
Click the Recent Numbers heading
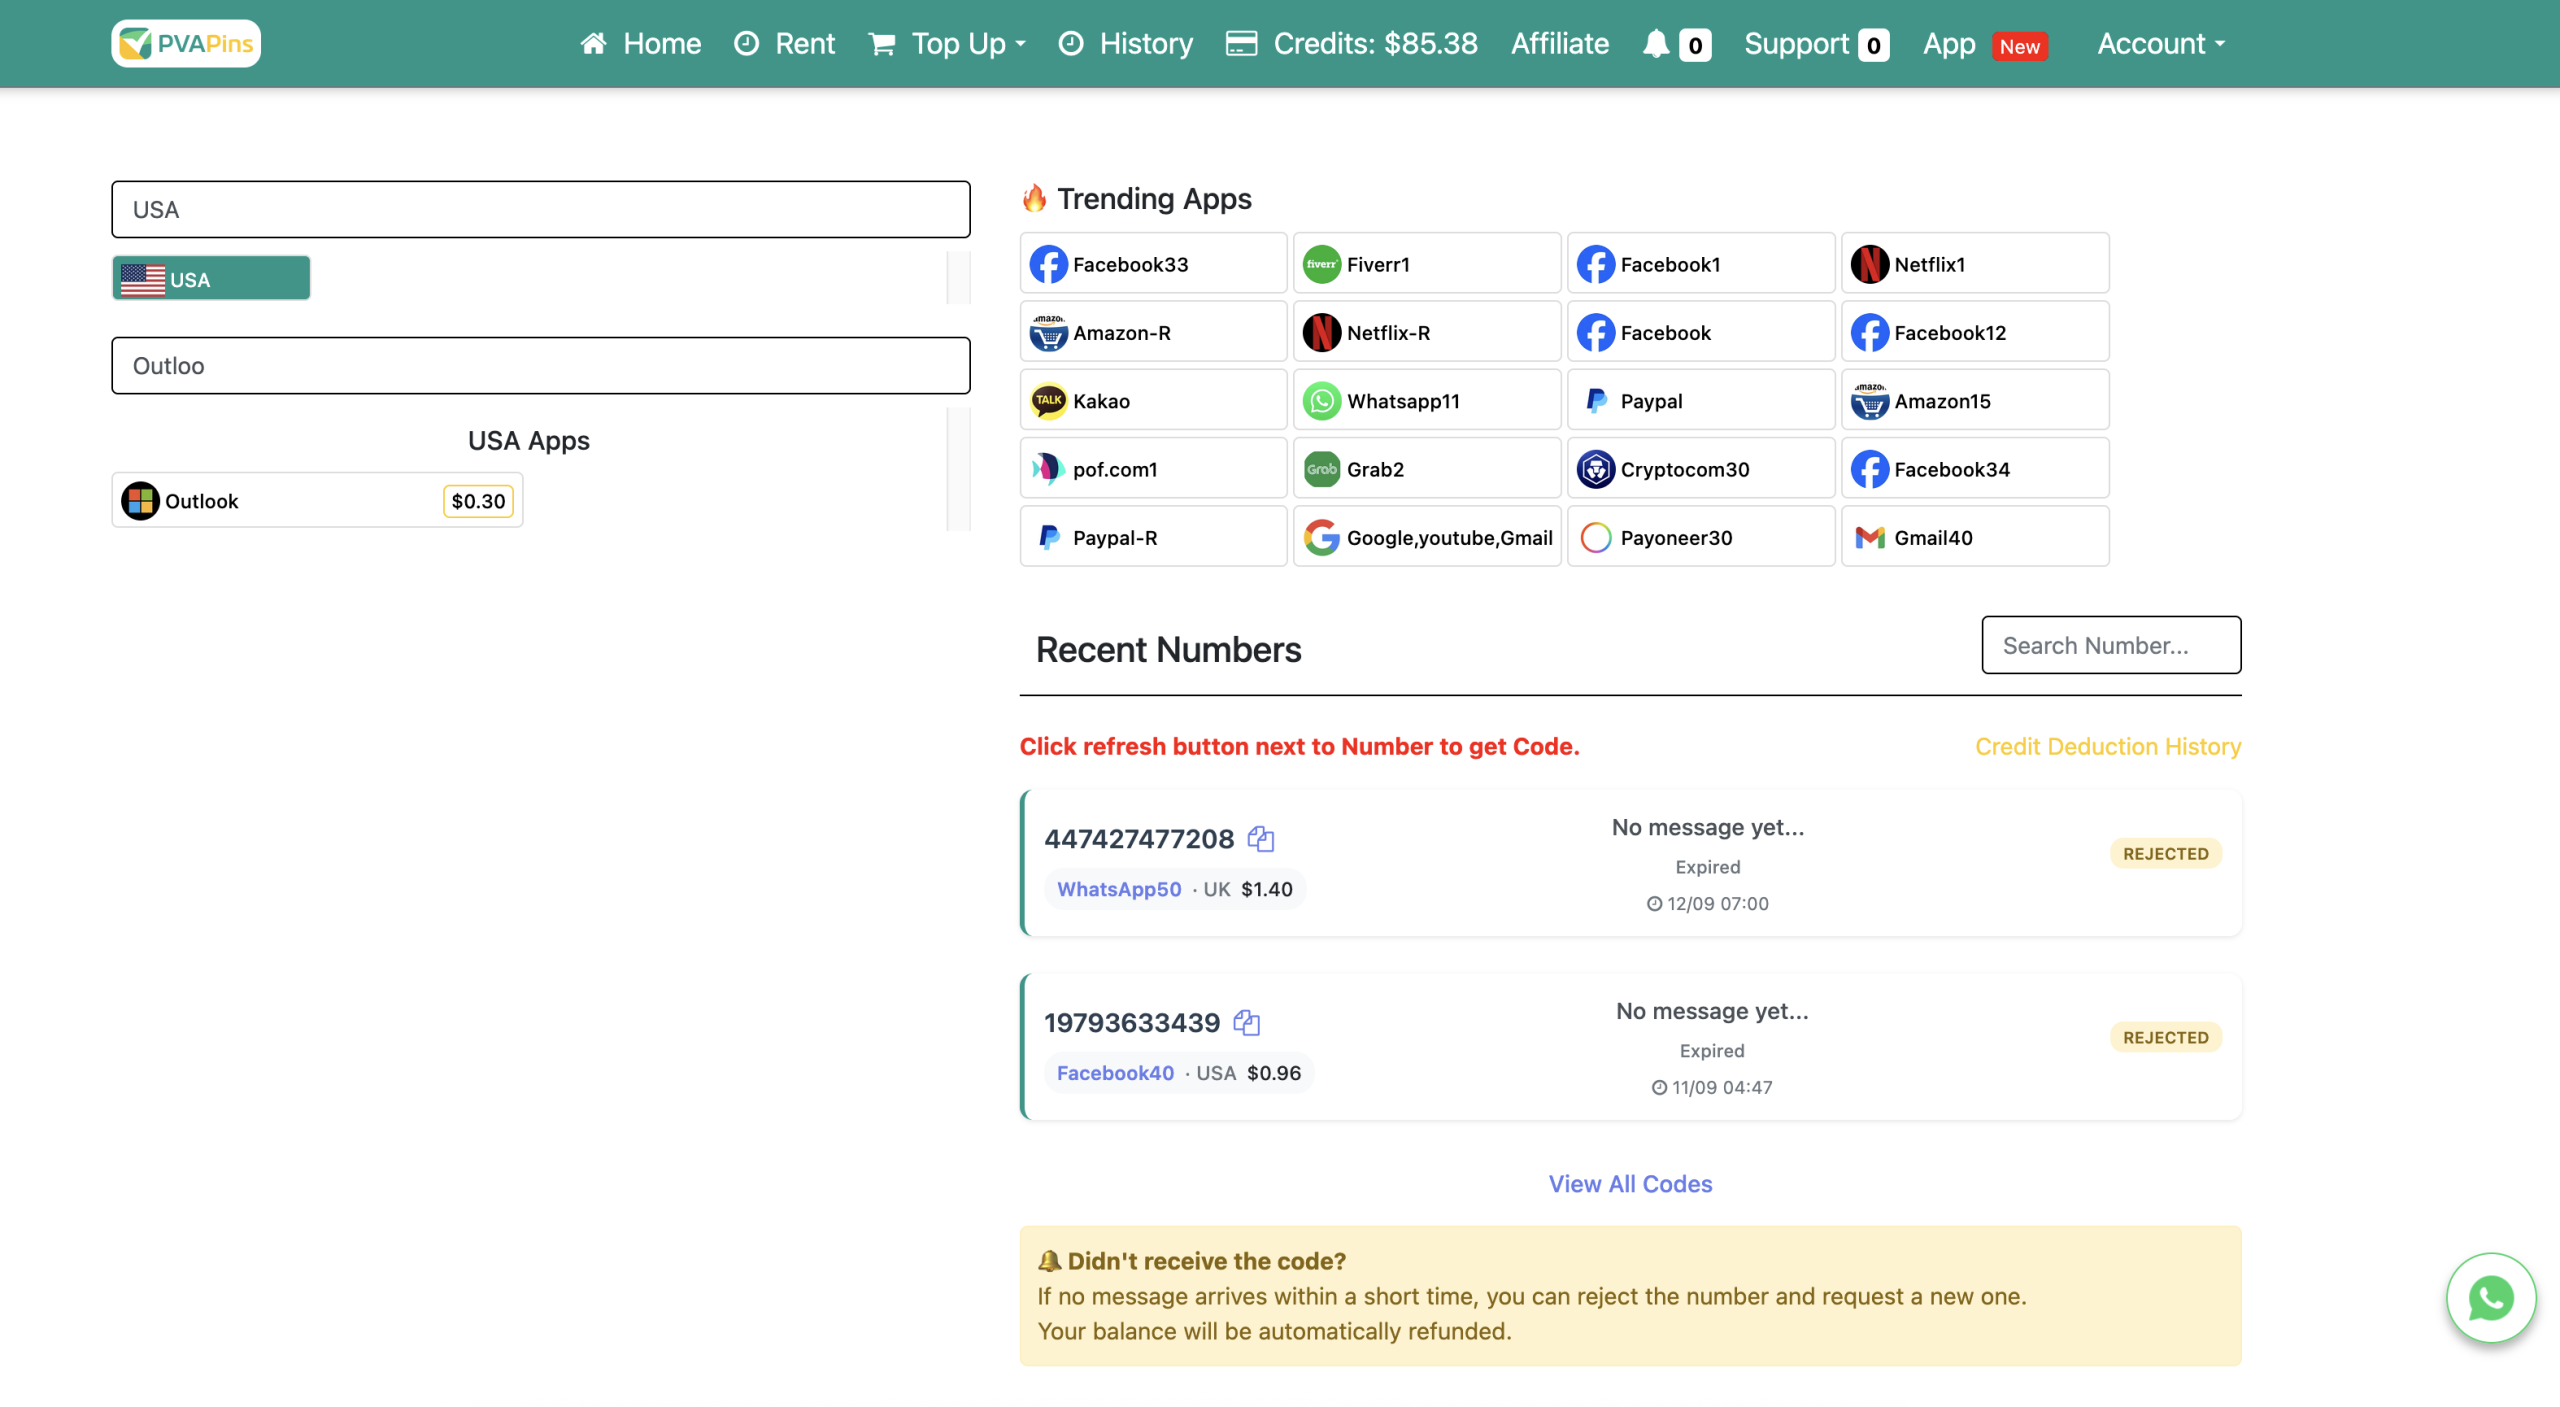click(1168, 649)
